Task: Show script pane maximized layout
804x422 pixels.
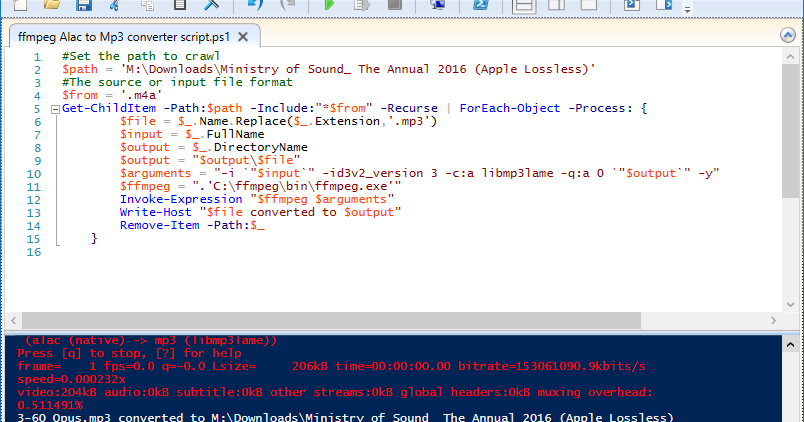Action: [589, 5]
